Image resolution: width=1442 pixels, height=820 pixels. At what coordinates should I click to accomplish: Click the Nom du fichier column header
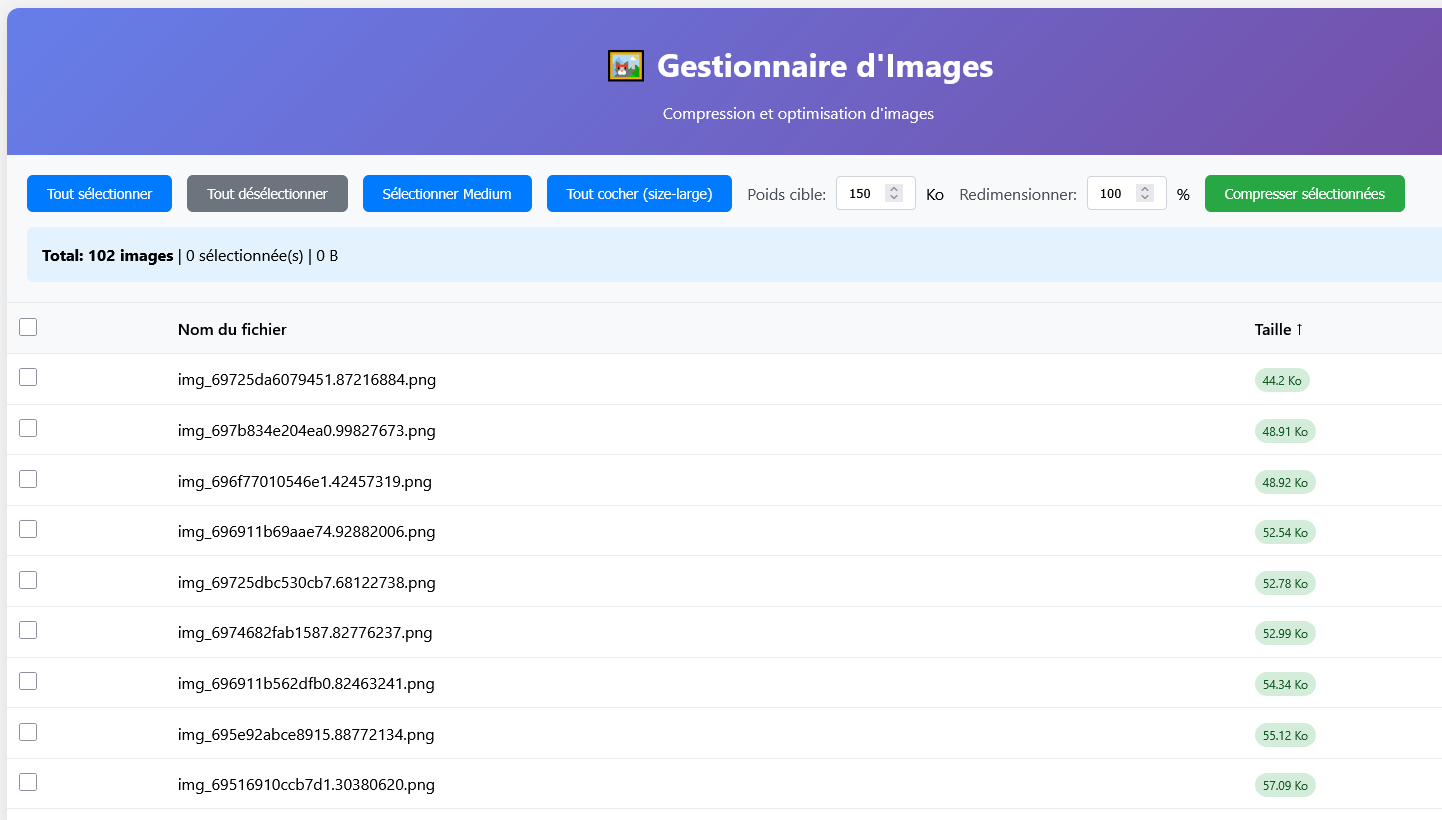pos(232,330)
